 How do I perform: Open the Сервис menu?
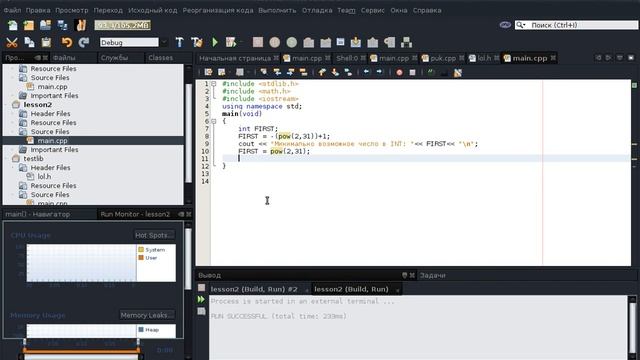(x=373, y=10)
